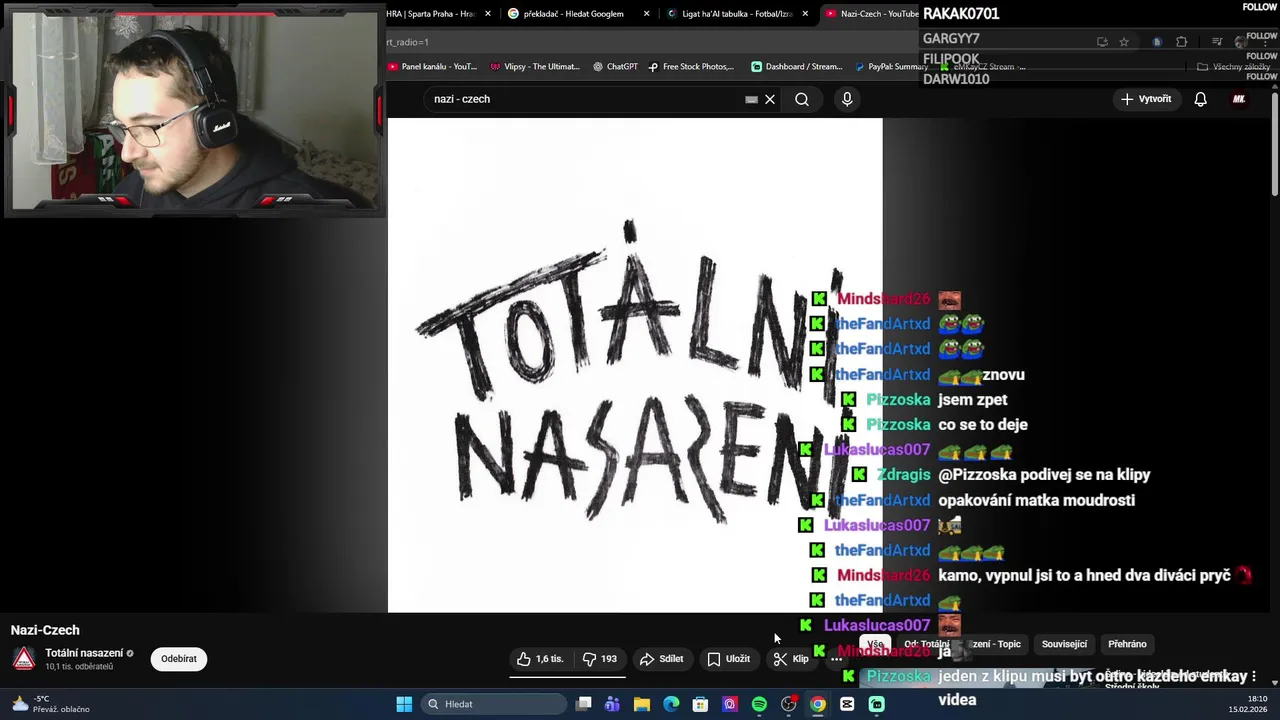Click the taskbar Hledat search box
The height and width of the screenshot is (720, 1280).
[x=493, y=704]
